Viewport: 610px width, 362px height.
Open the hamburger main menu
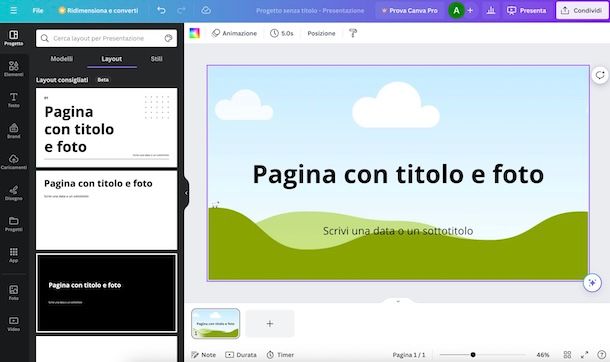click(13, 10)
